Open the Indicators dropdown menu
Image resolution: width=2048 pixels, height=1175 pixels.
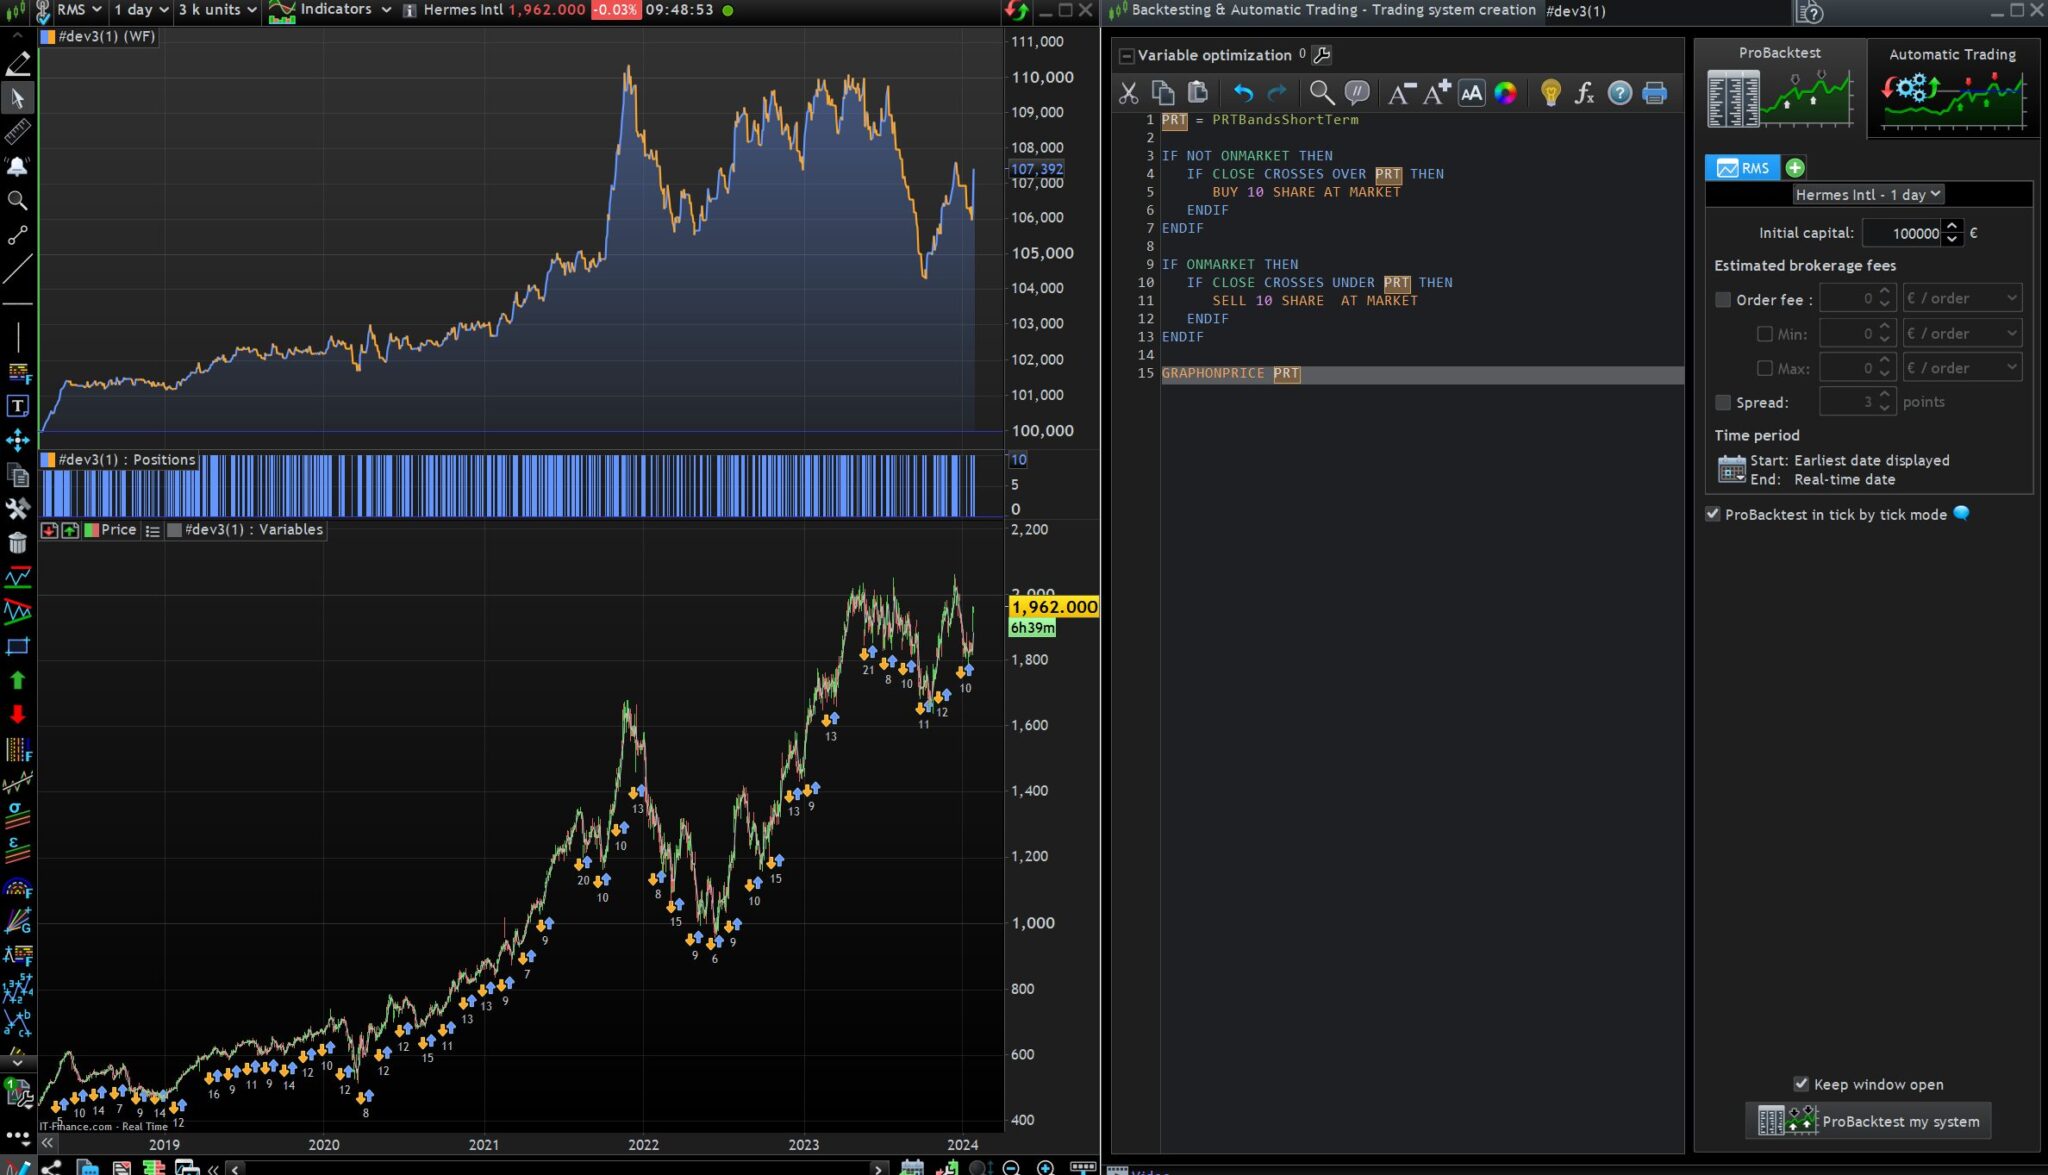click(345, 10)
